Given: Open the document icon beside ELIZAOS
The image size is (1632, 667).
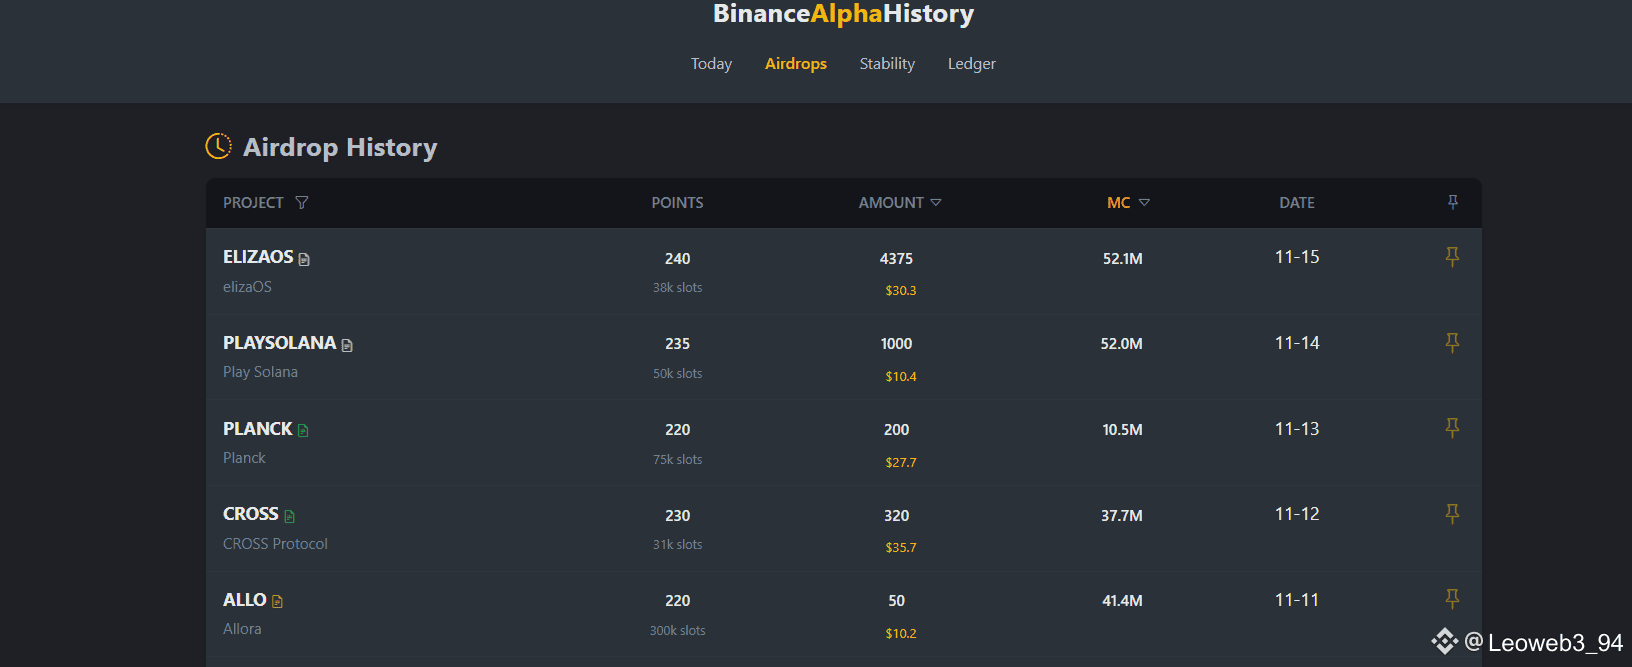Looking at the screenshot, I should click(304, 259).
